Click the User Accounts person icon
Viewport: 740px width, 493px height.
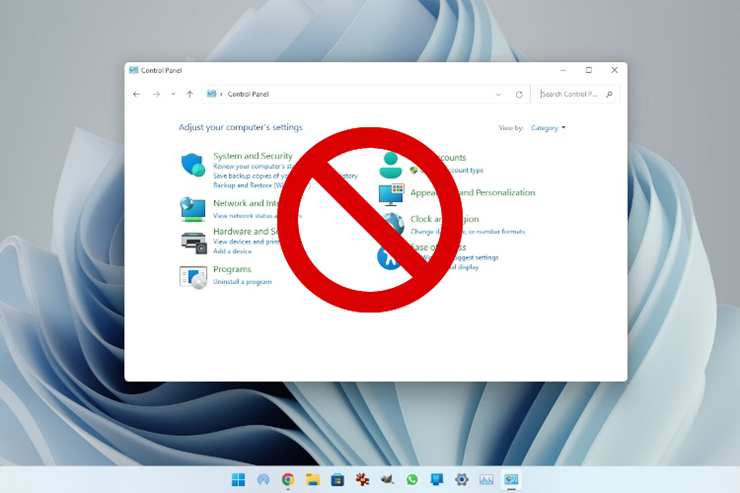[x=390, y=161]
